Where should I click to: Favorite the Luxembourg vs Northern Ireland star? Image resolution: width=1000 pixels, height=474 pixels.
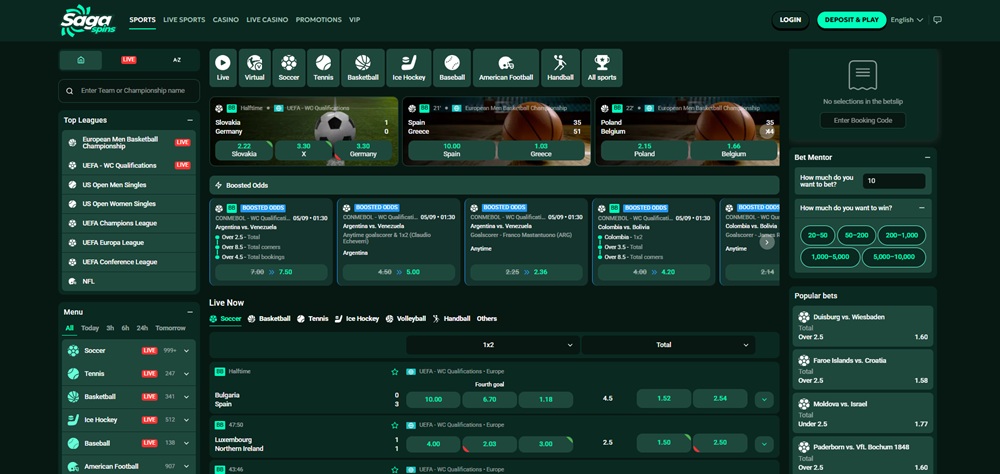click(395, 425)
